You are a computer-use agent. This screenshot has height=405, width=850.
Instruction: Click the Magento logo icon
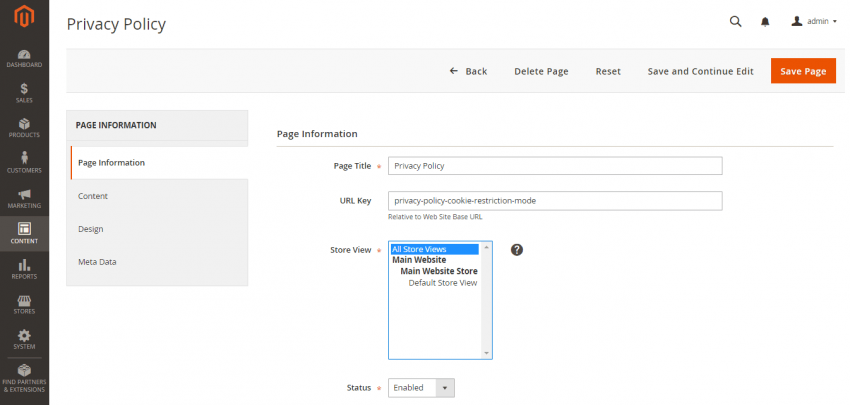[24, 17]
